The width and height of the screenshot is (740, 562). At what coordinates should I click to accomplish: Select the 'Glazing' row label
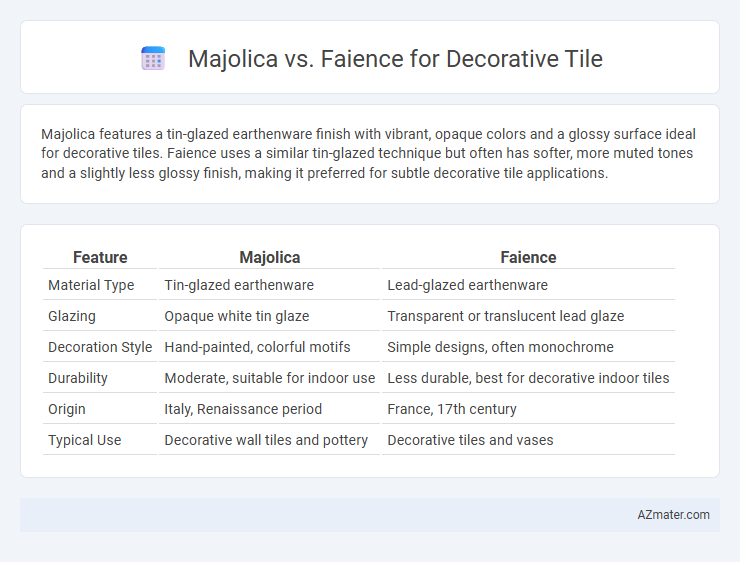point(72,316)
